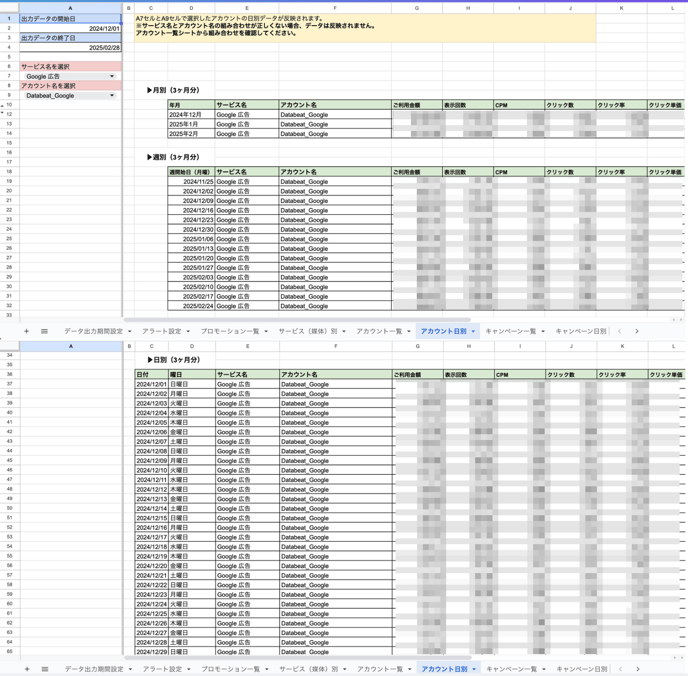Select week start 2025/01/13 cell

(x=191, y=249)
